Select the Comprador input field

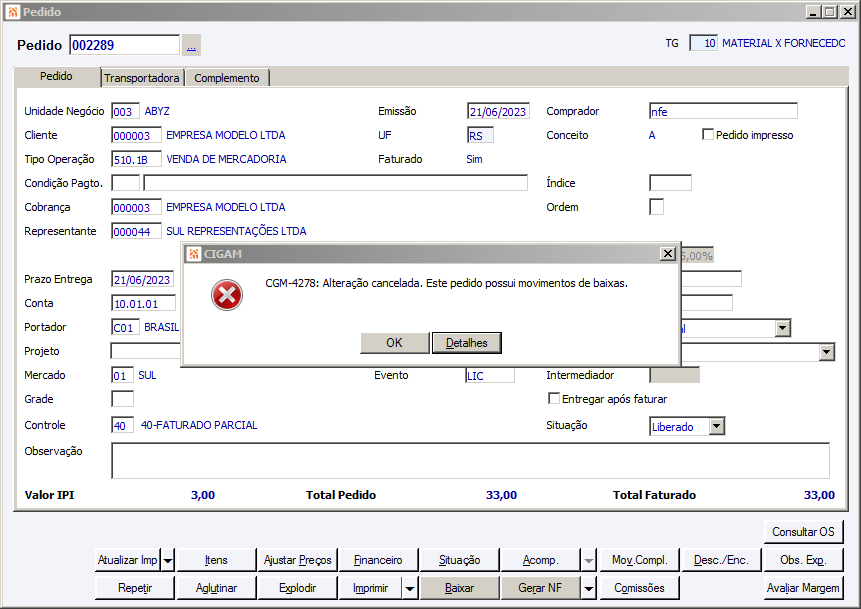coord(723,111)
